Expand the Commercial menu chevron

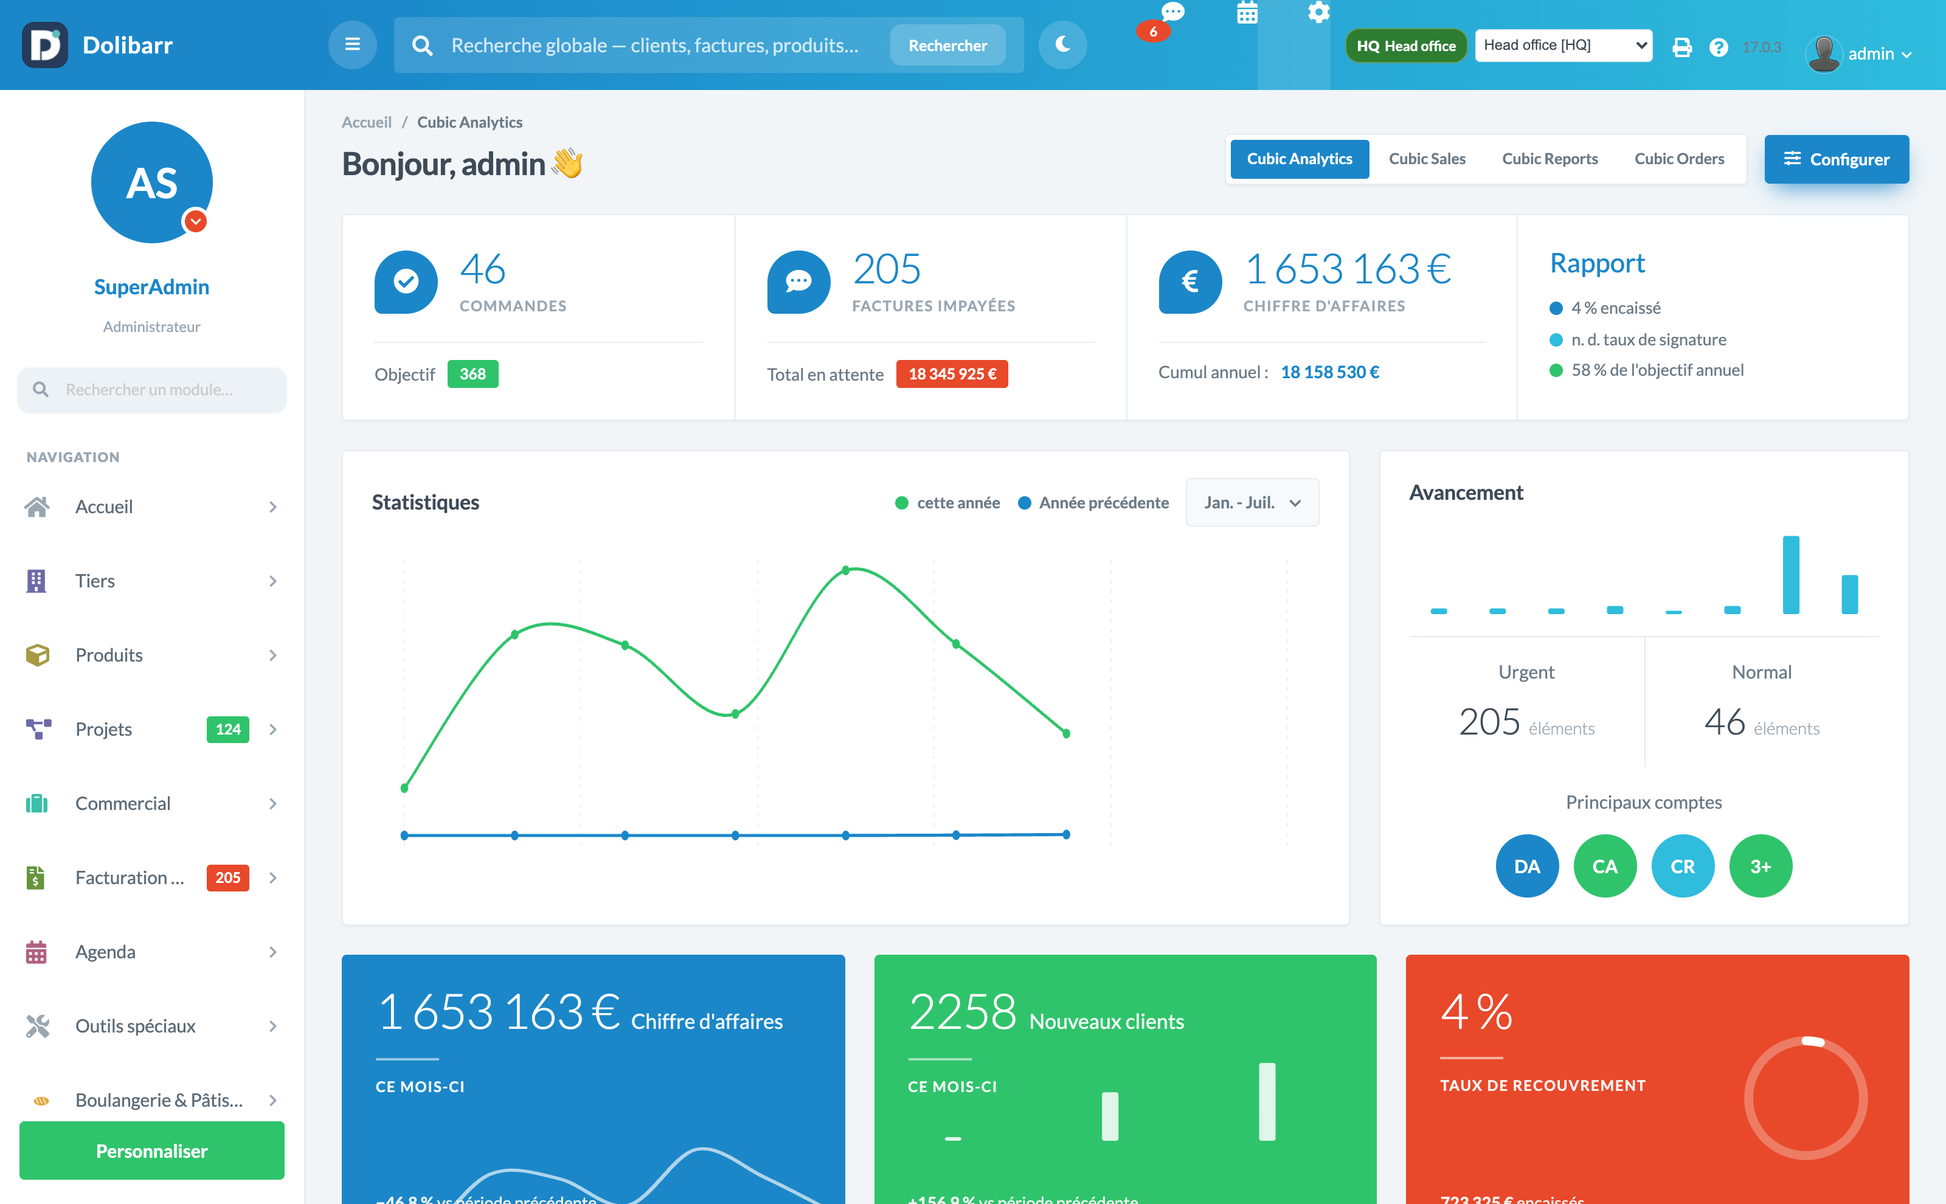272,803
